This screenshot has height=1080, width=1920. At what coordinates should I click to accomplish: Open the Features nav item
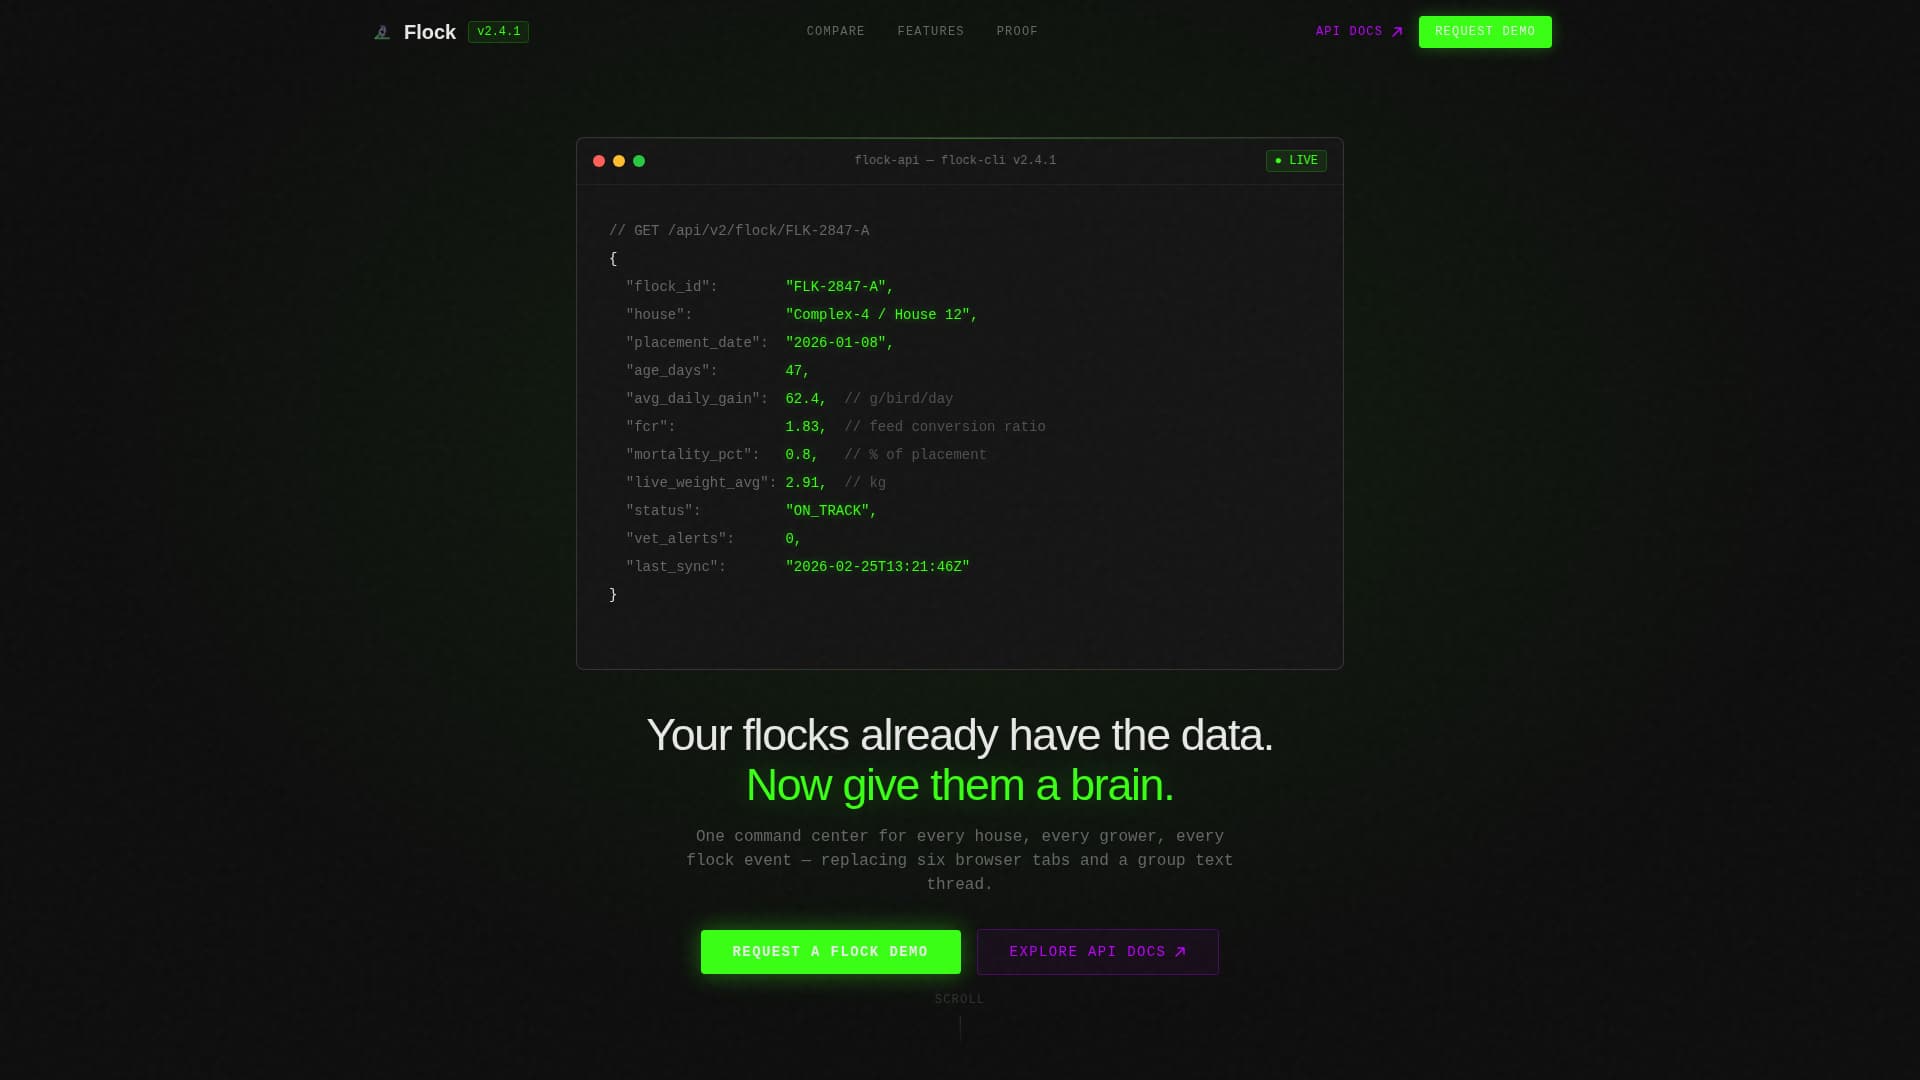click(931, 32)
